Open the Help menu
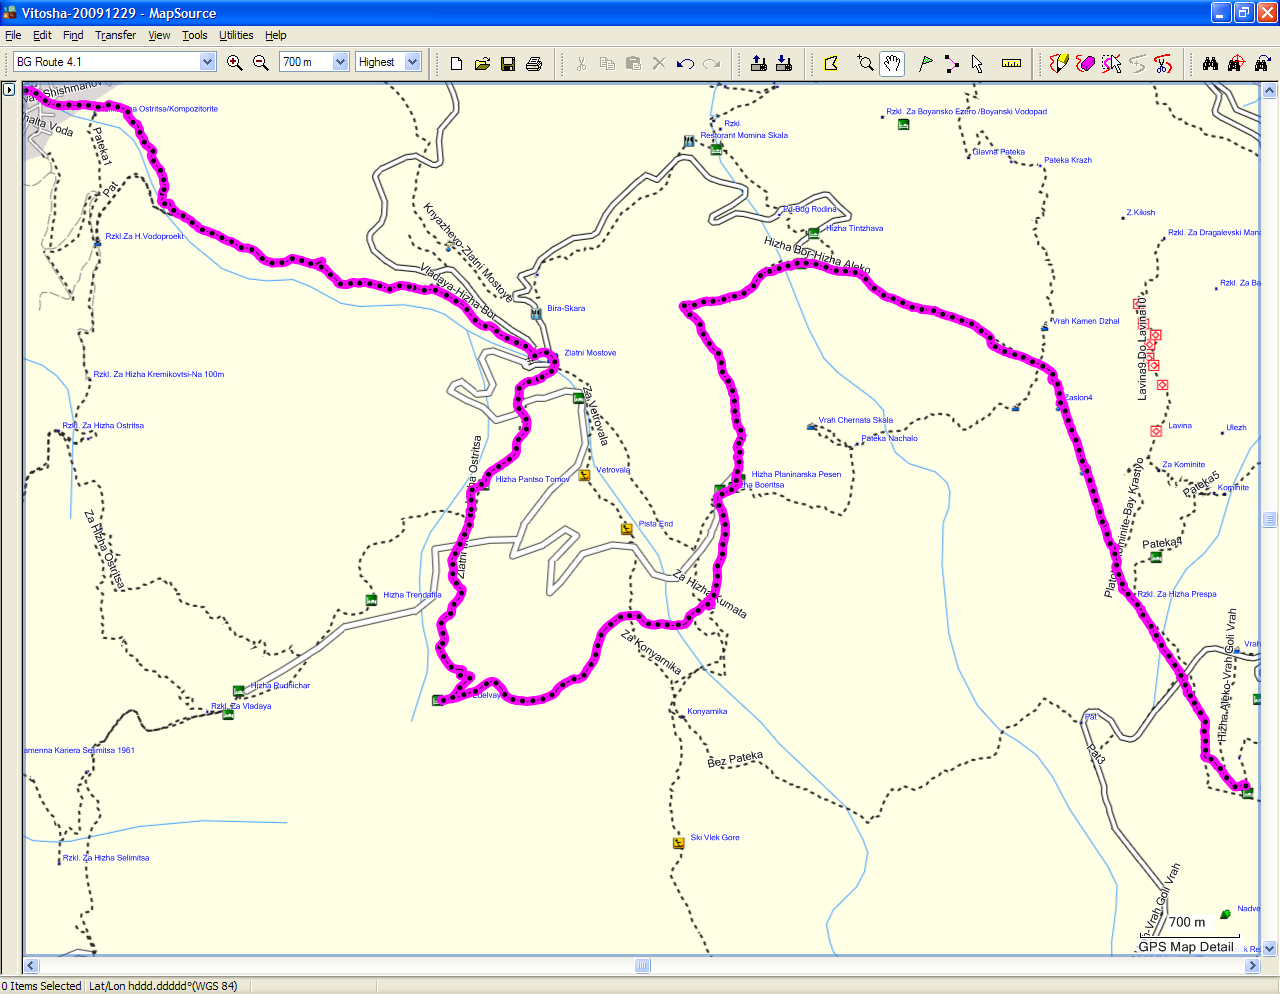This screenshot has height=994, width=1280. (275, 35)
